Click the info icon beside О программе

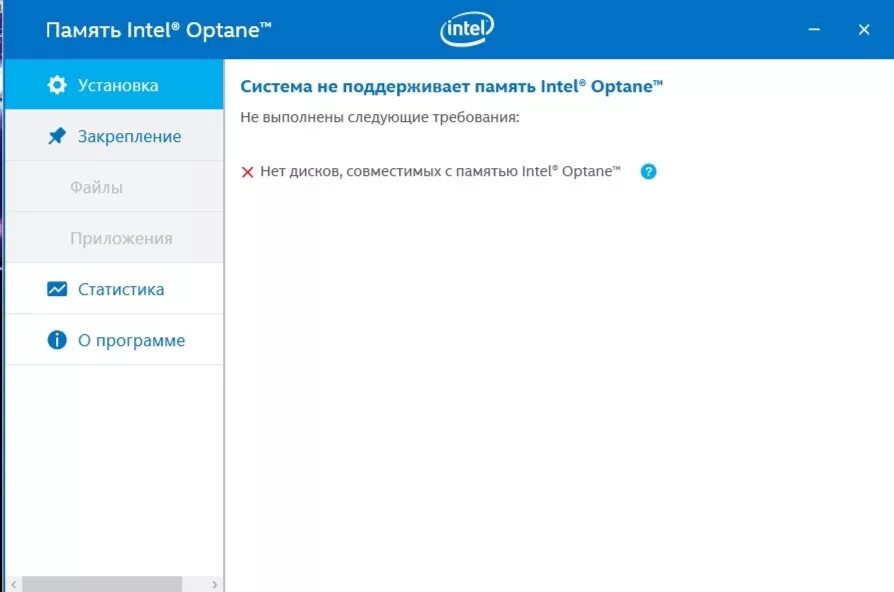[x=57, y=340]
